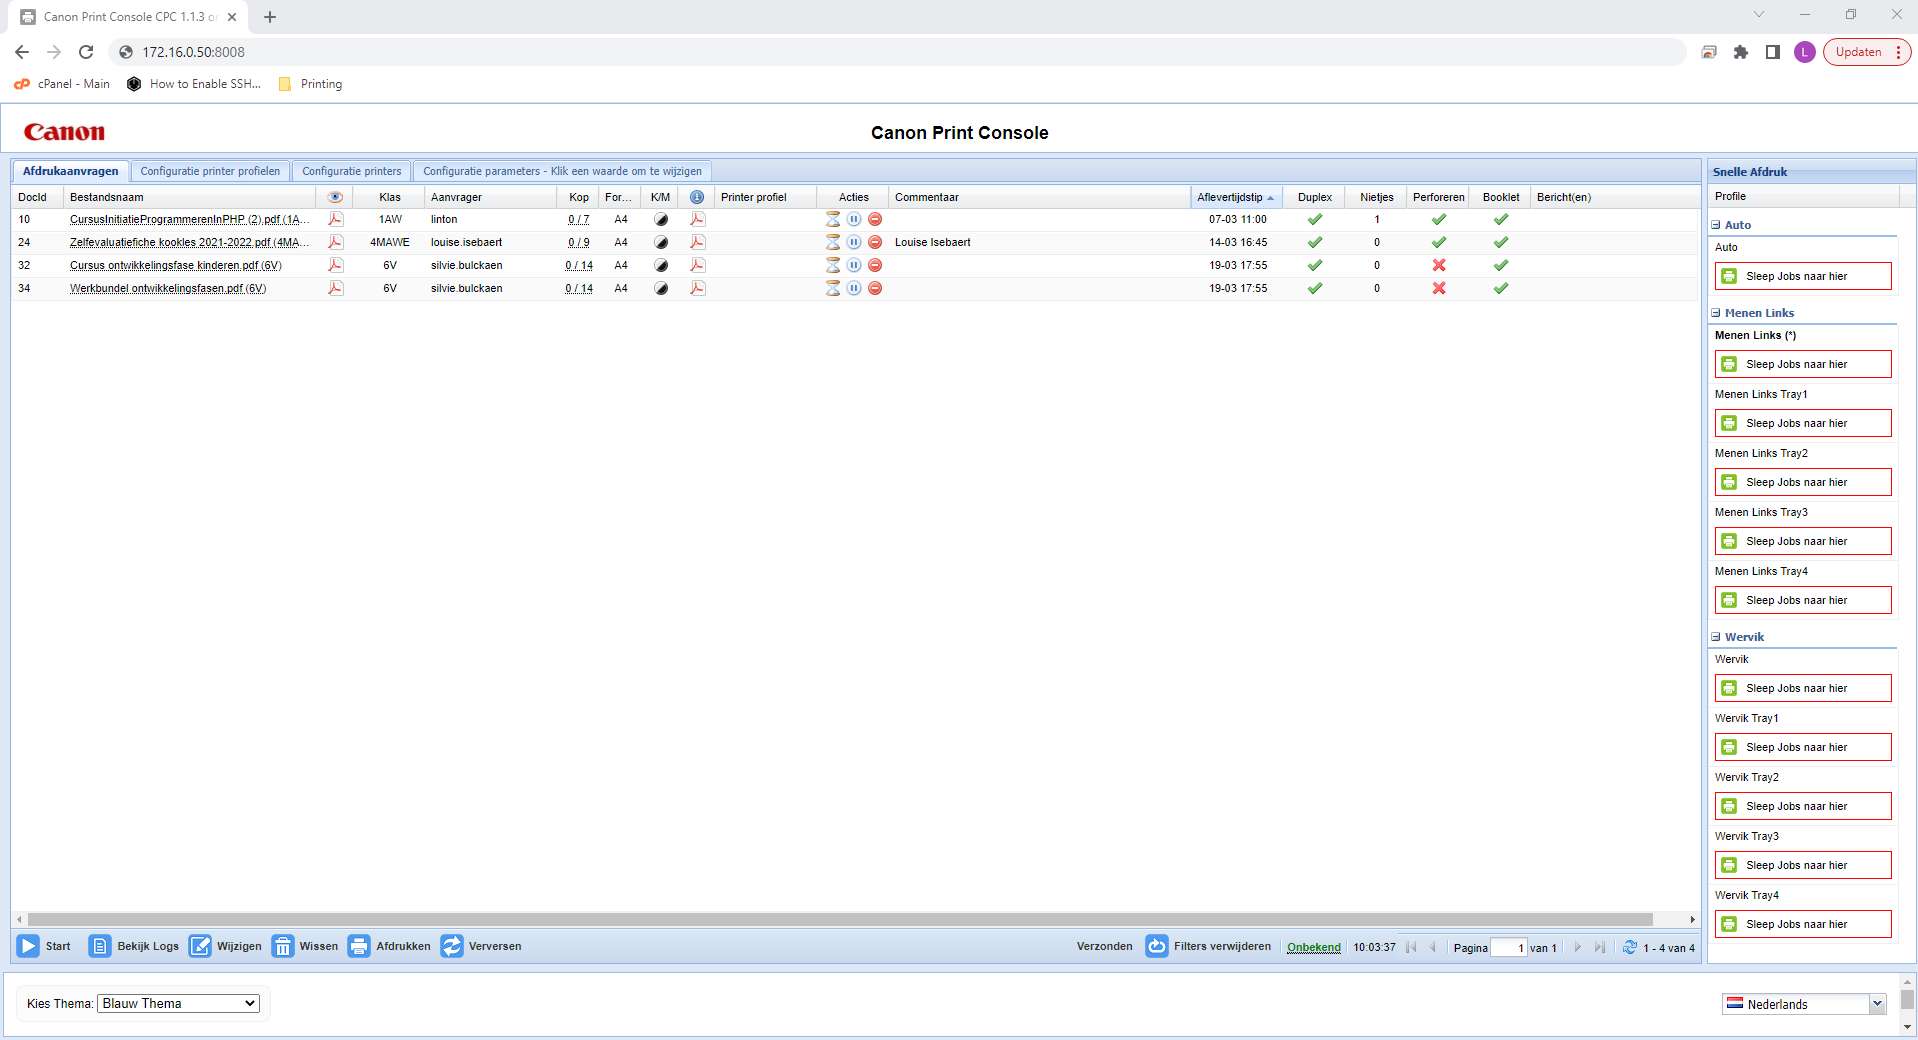Sort by Bestandsnaam column header
Viewport: 1918px width, 1040px height.
(x=190, y=197)
